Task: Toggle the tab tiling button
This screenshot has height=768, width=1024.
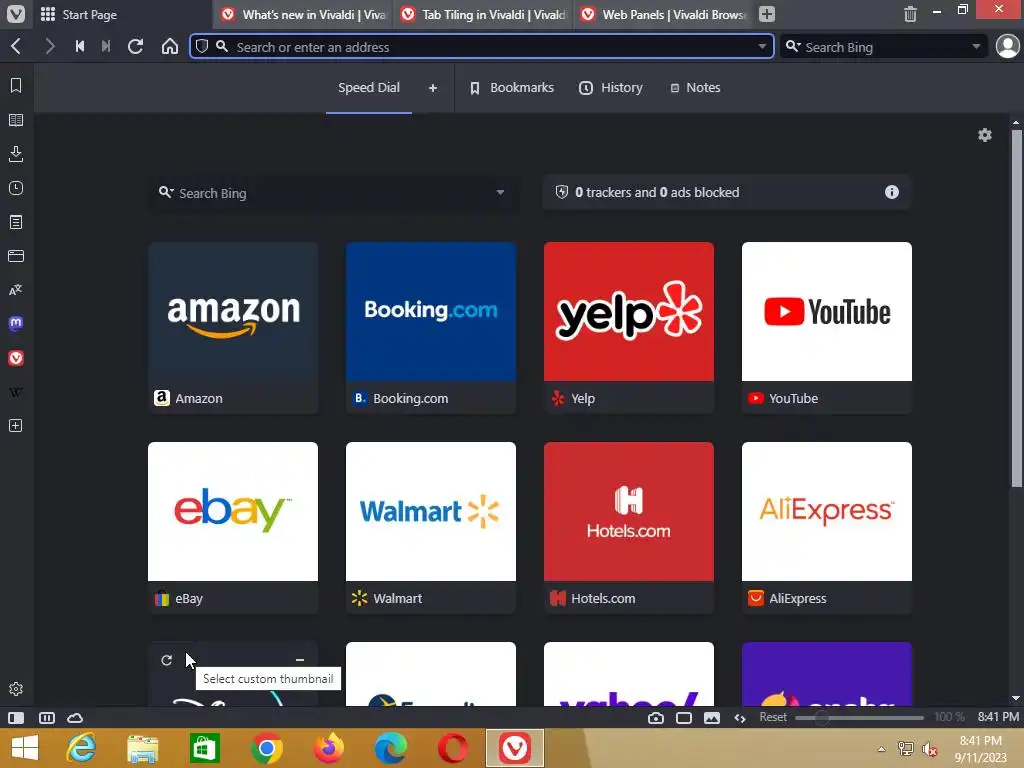Action: (47, 718)
